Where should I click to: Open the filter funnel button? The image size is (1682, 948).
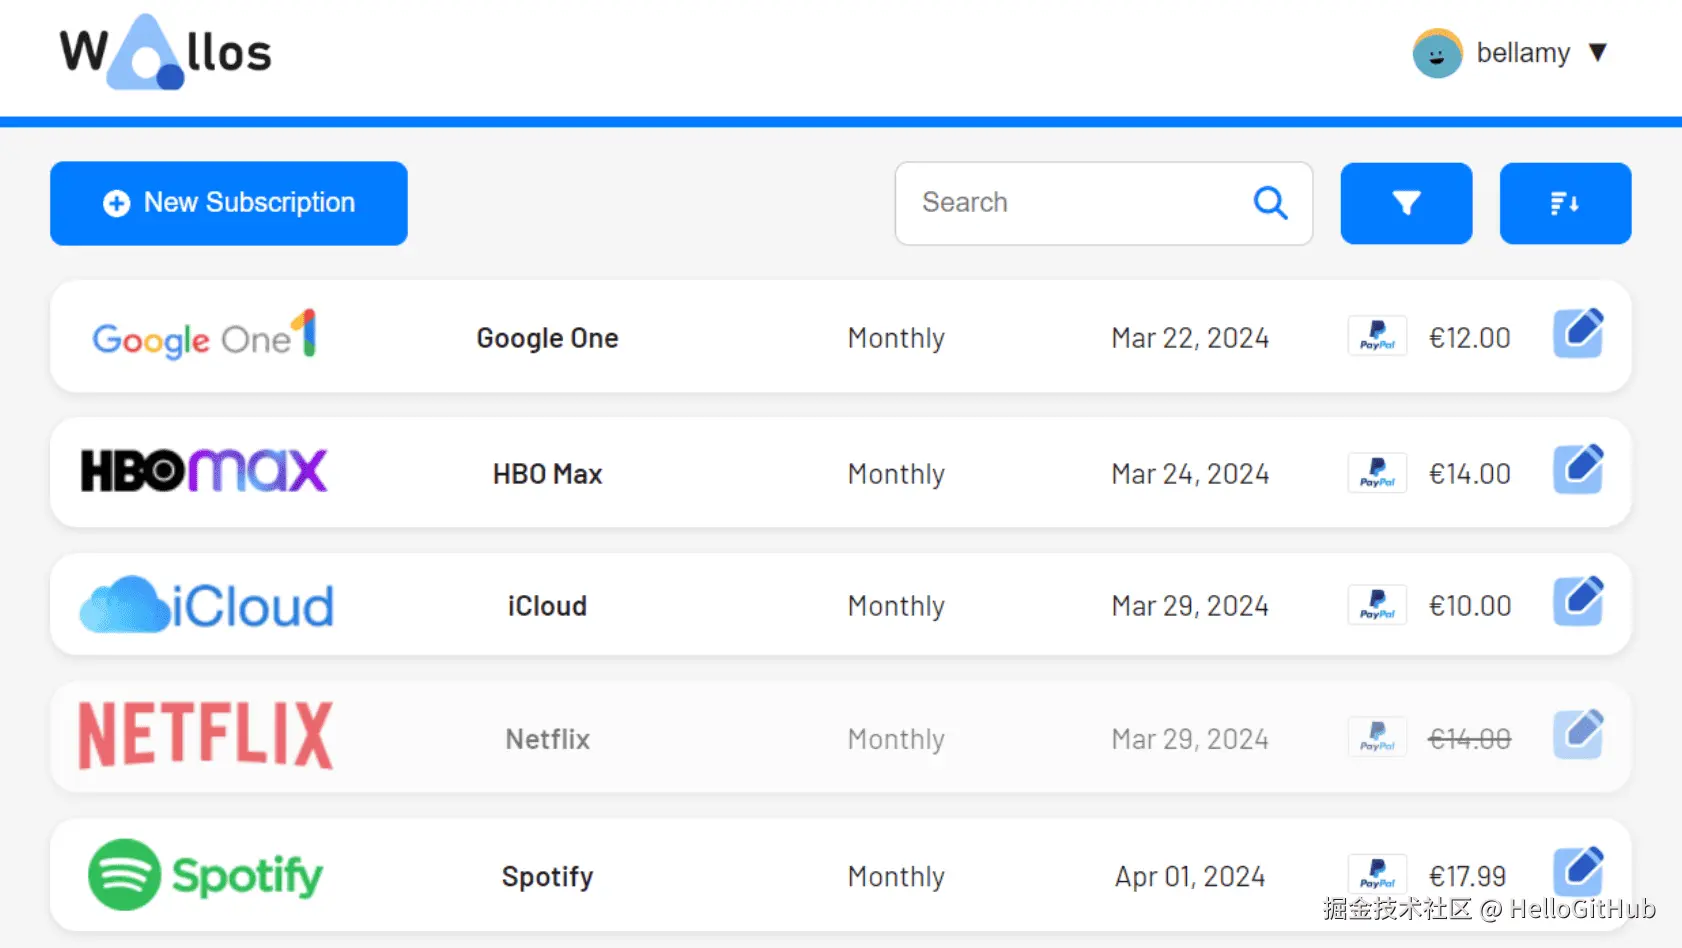click(x=1406, y=203)
